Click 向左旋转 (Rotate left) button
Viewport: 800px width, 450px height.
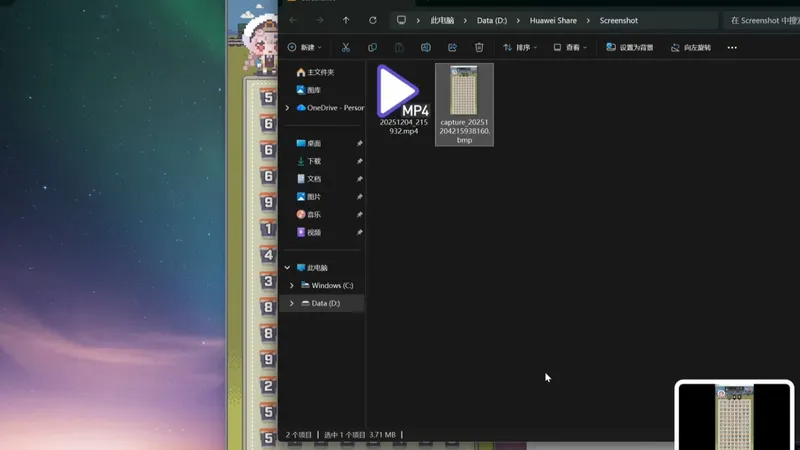[x=691, y=47]
